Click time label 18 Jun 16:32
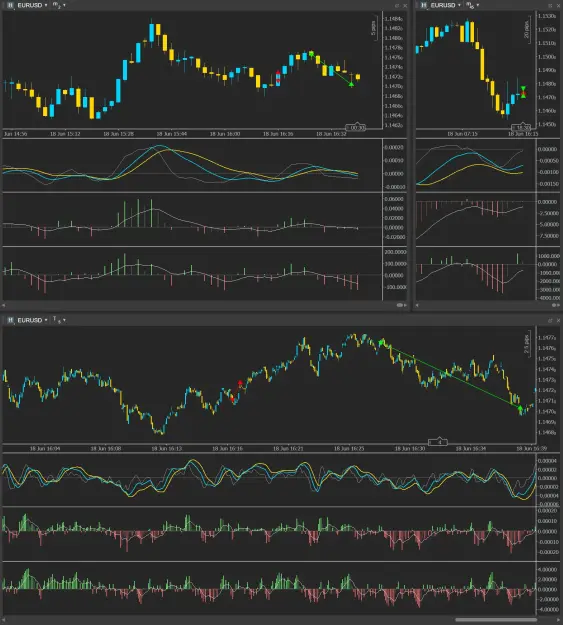Screen dimensions: 563x625 331,134
